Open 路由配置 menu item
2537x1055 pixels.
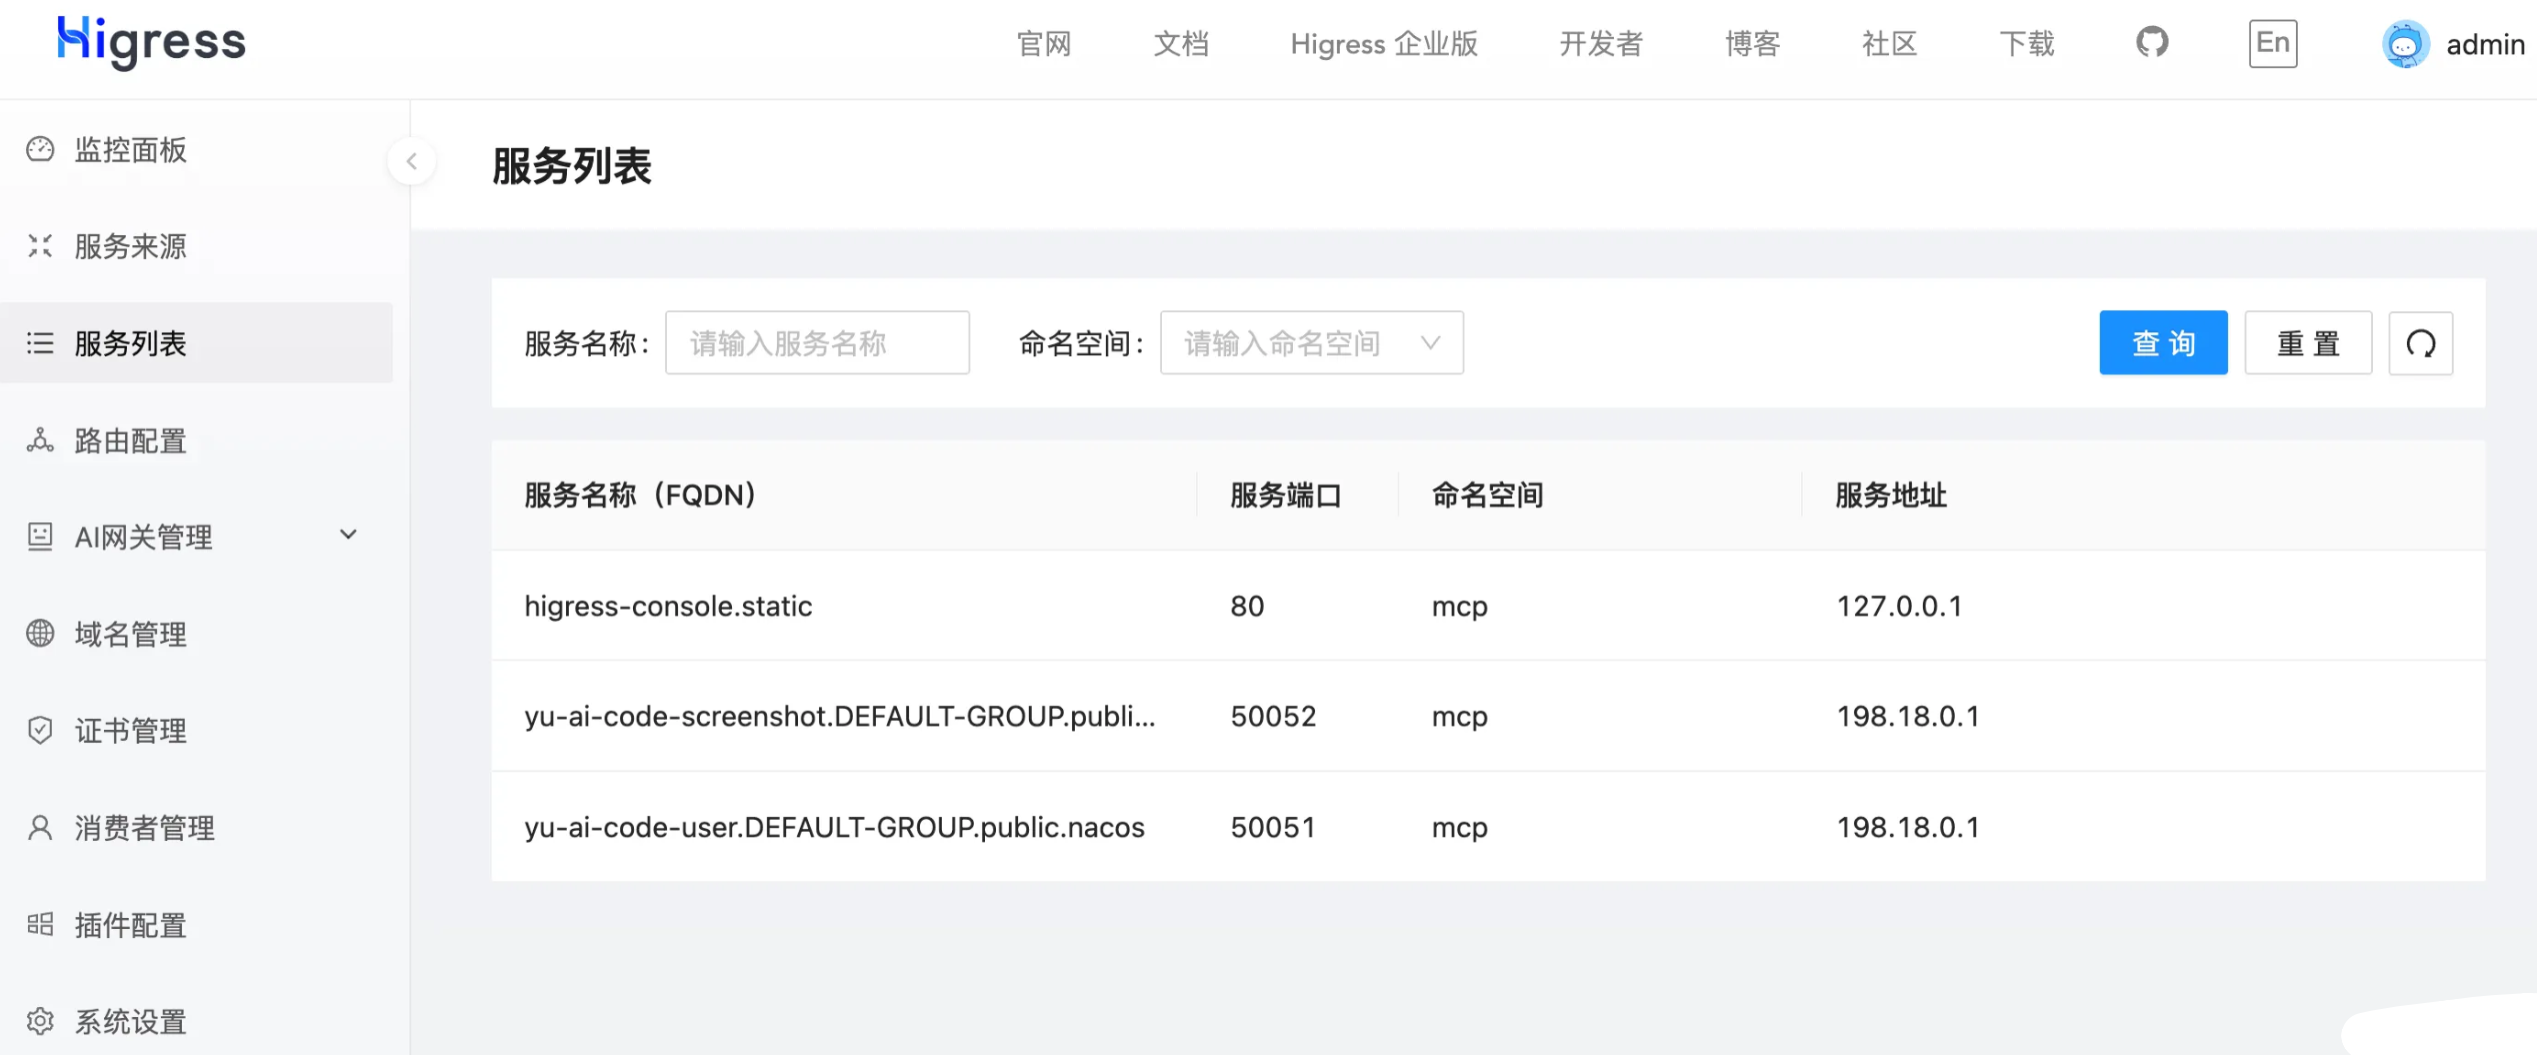pos(196,440)
